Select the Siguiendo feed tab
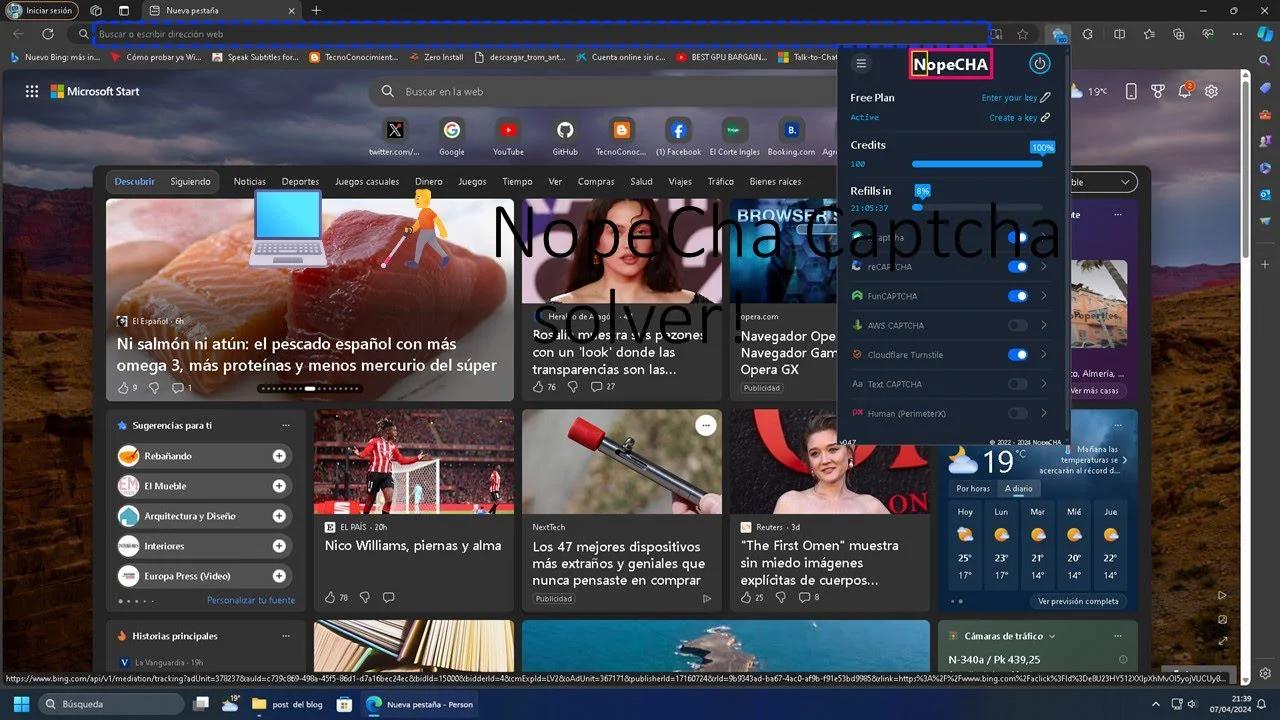 (190, 182)
